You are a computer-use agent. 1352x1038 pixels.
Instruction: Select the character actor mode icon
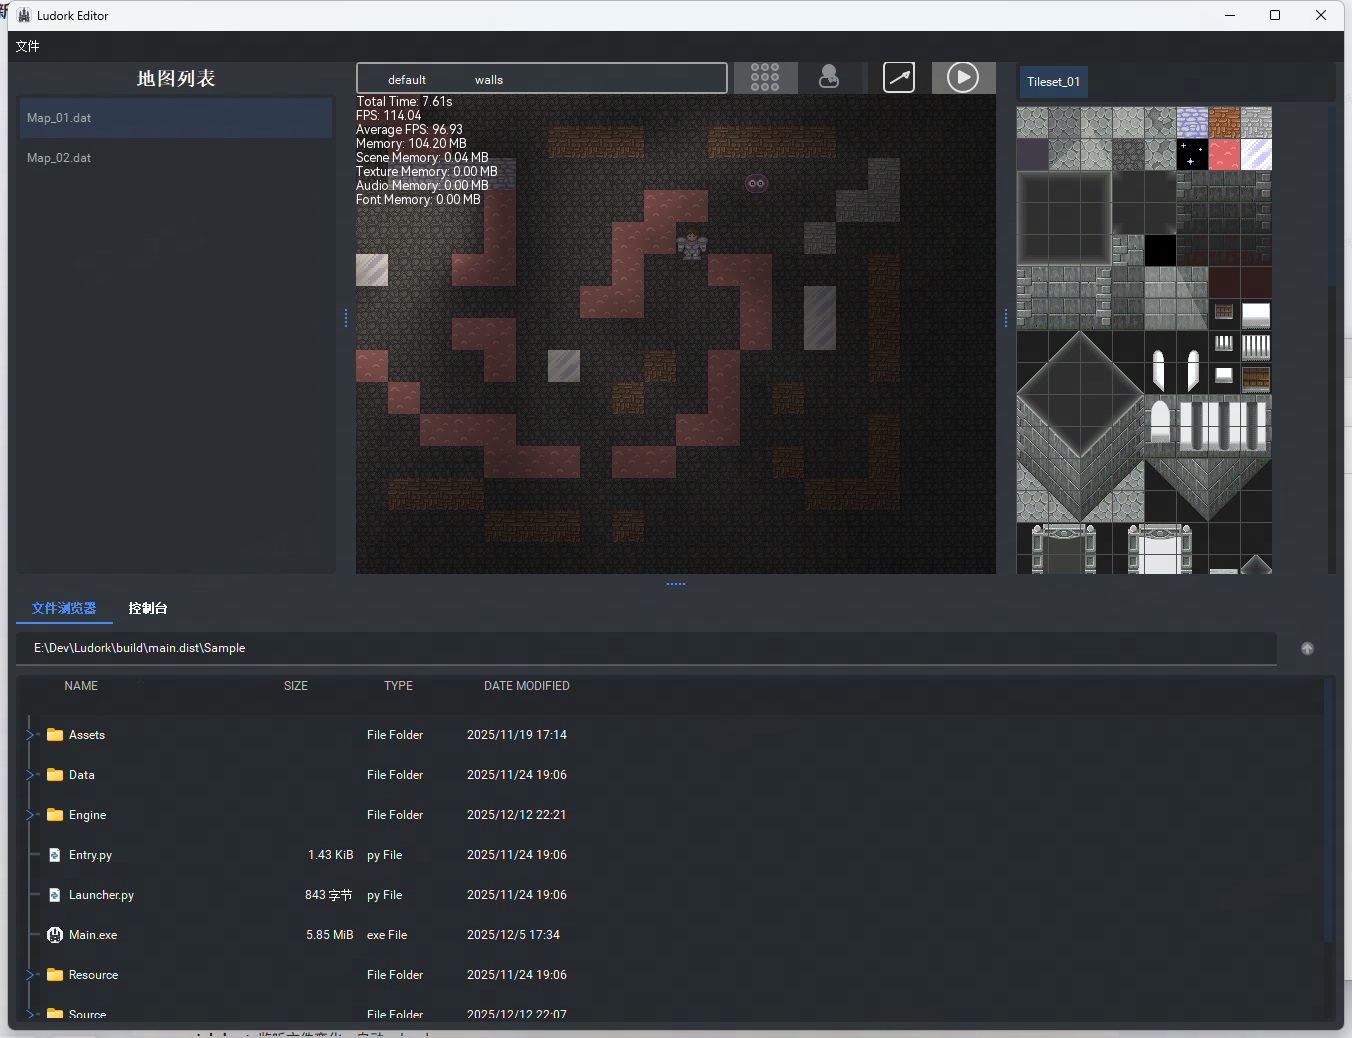pos(829,78)
